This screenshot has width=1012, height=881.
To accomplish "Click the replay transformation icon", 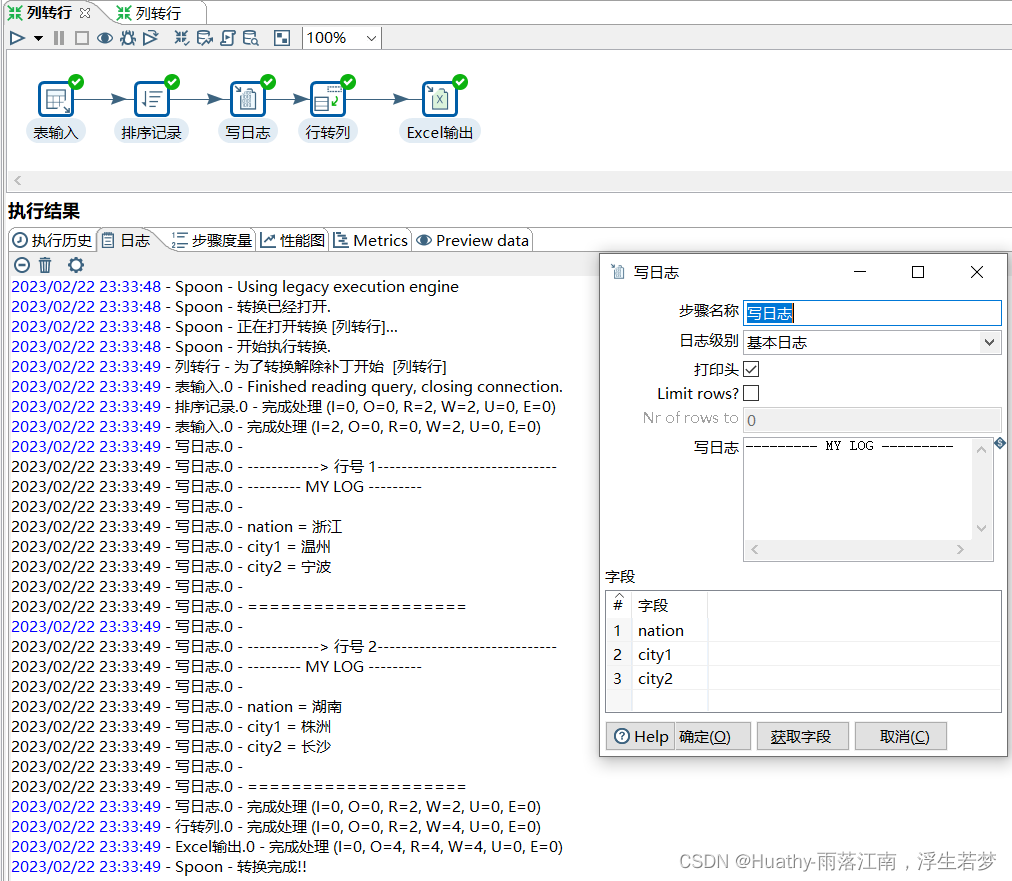I will [150, 38].
